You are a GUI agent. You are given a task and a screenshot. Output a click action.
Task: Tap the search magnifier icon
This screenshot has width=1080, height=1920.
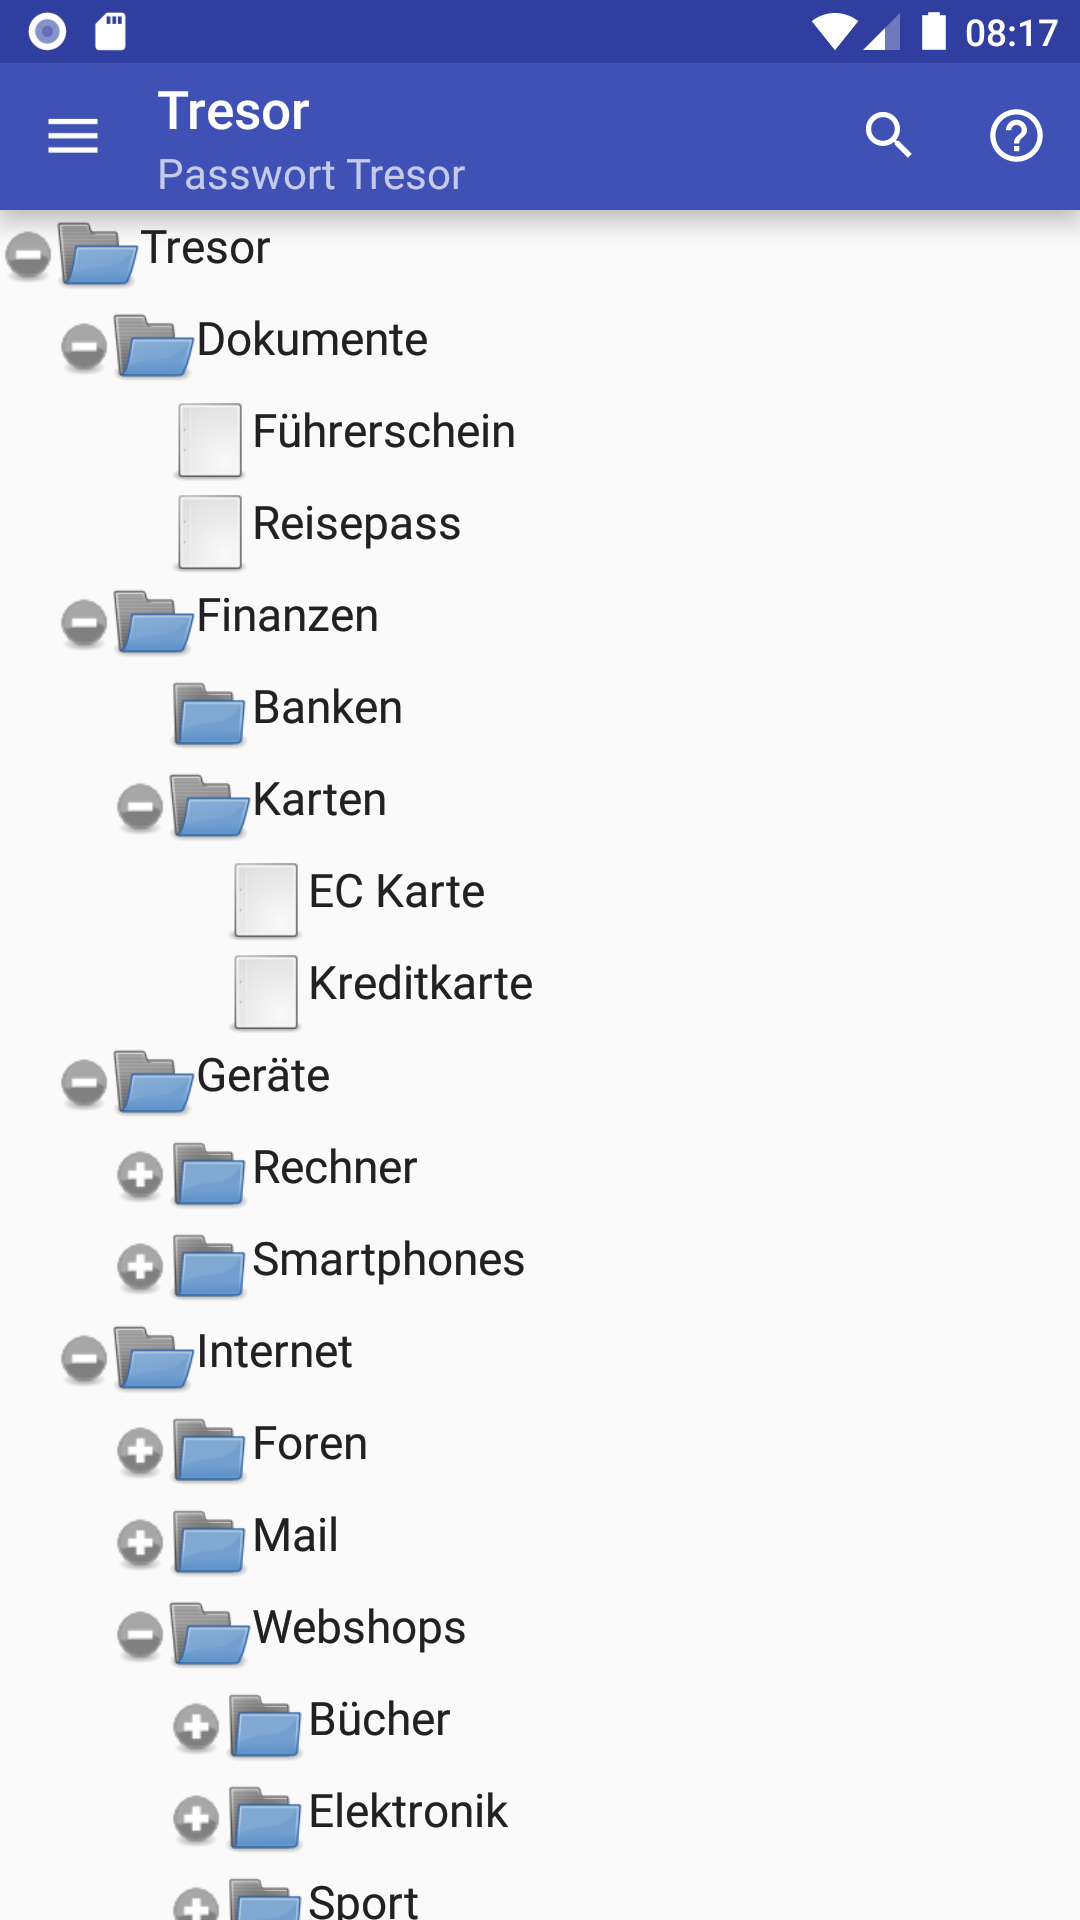click(888, 136)
